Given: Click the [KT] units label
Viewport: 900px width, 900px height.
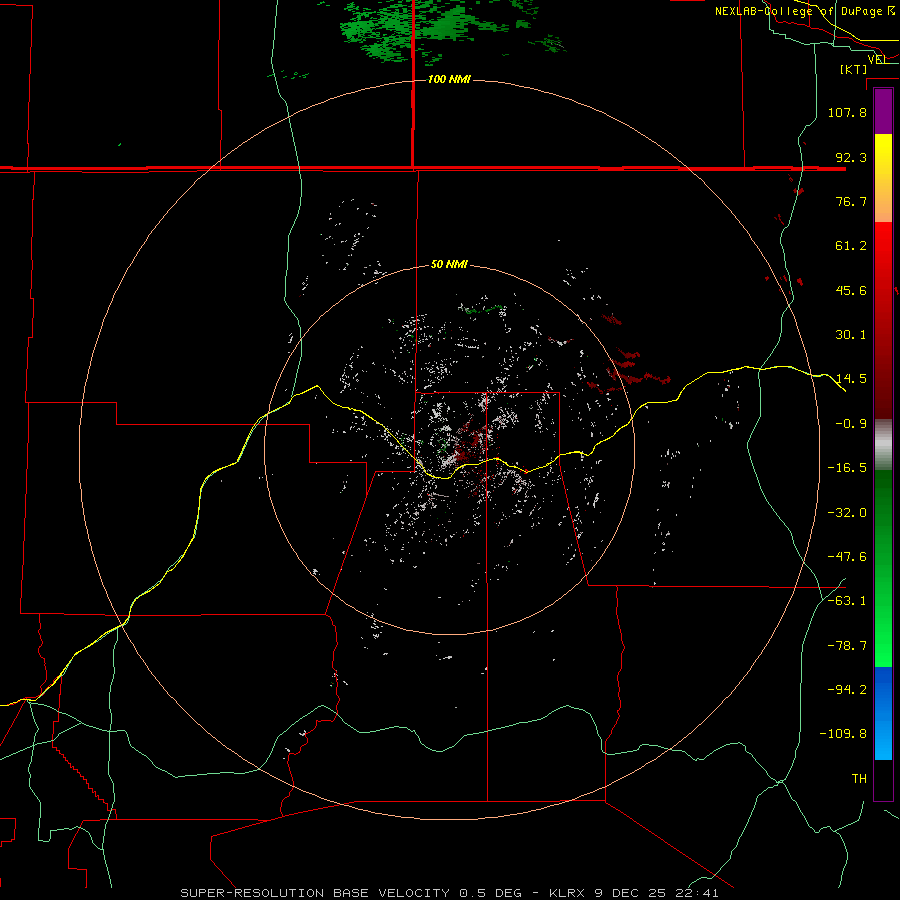Looking at the screenshot, I should 854,69.
